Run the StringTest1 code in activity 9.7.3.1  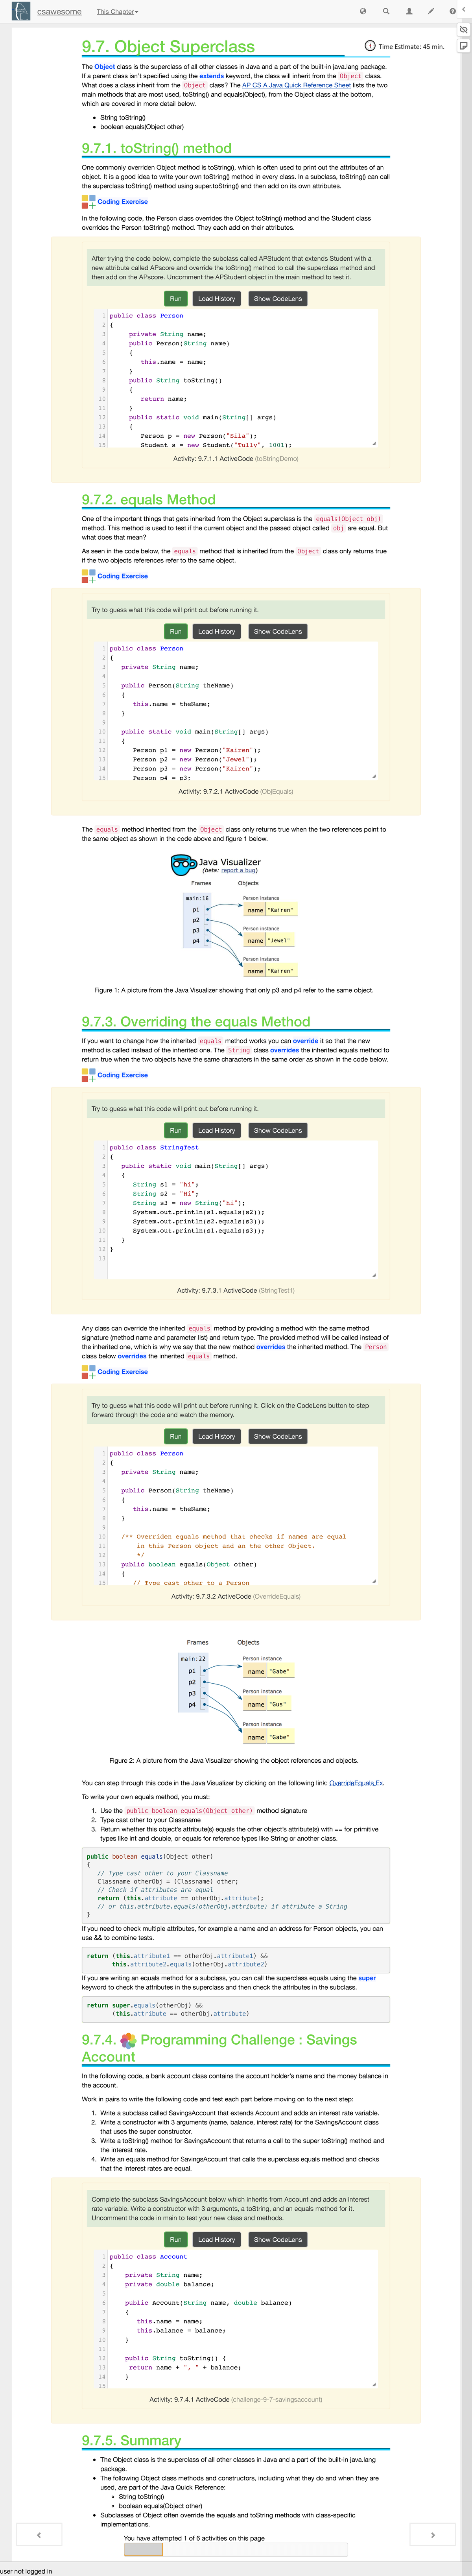click(x=175, y=1130)
